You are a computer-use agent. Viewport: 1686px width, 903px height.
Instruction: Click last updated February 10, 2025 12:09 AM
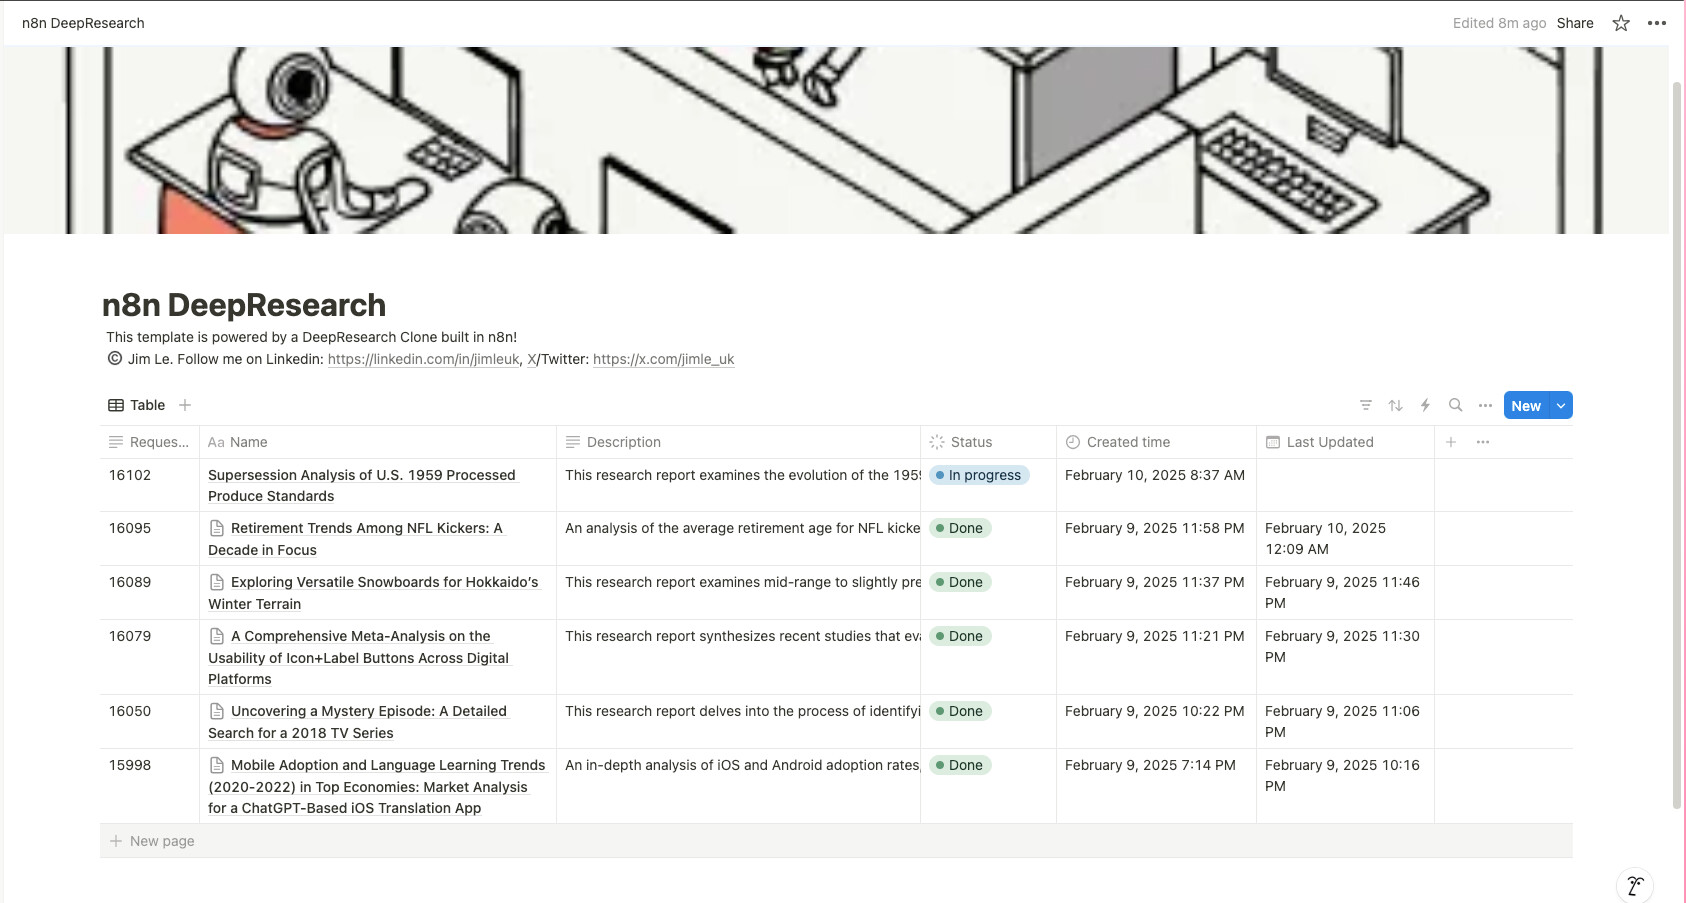1325,538
